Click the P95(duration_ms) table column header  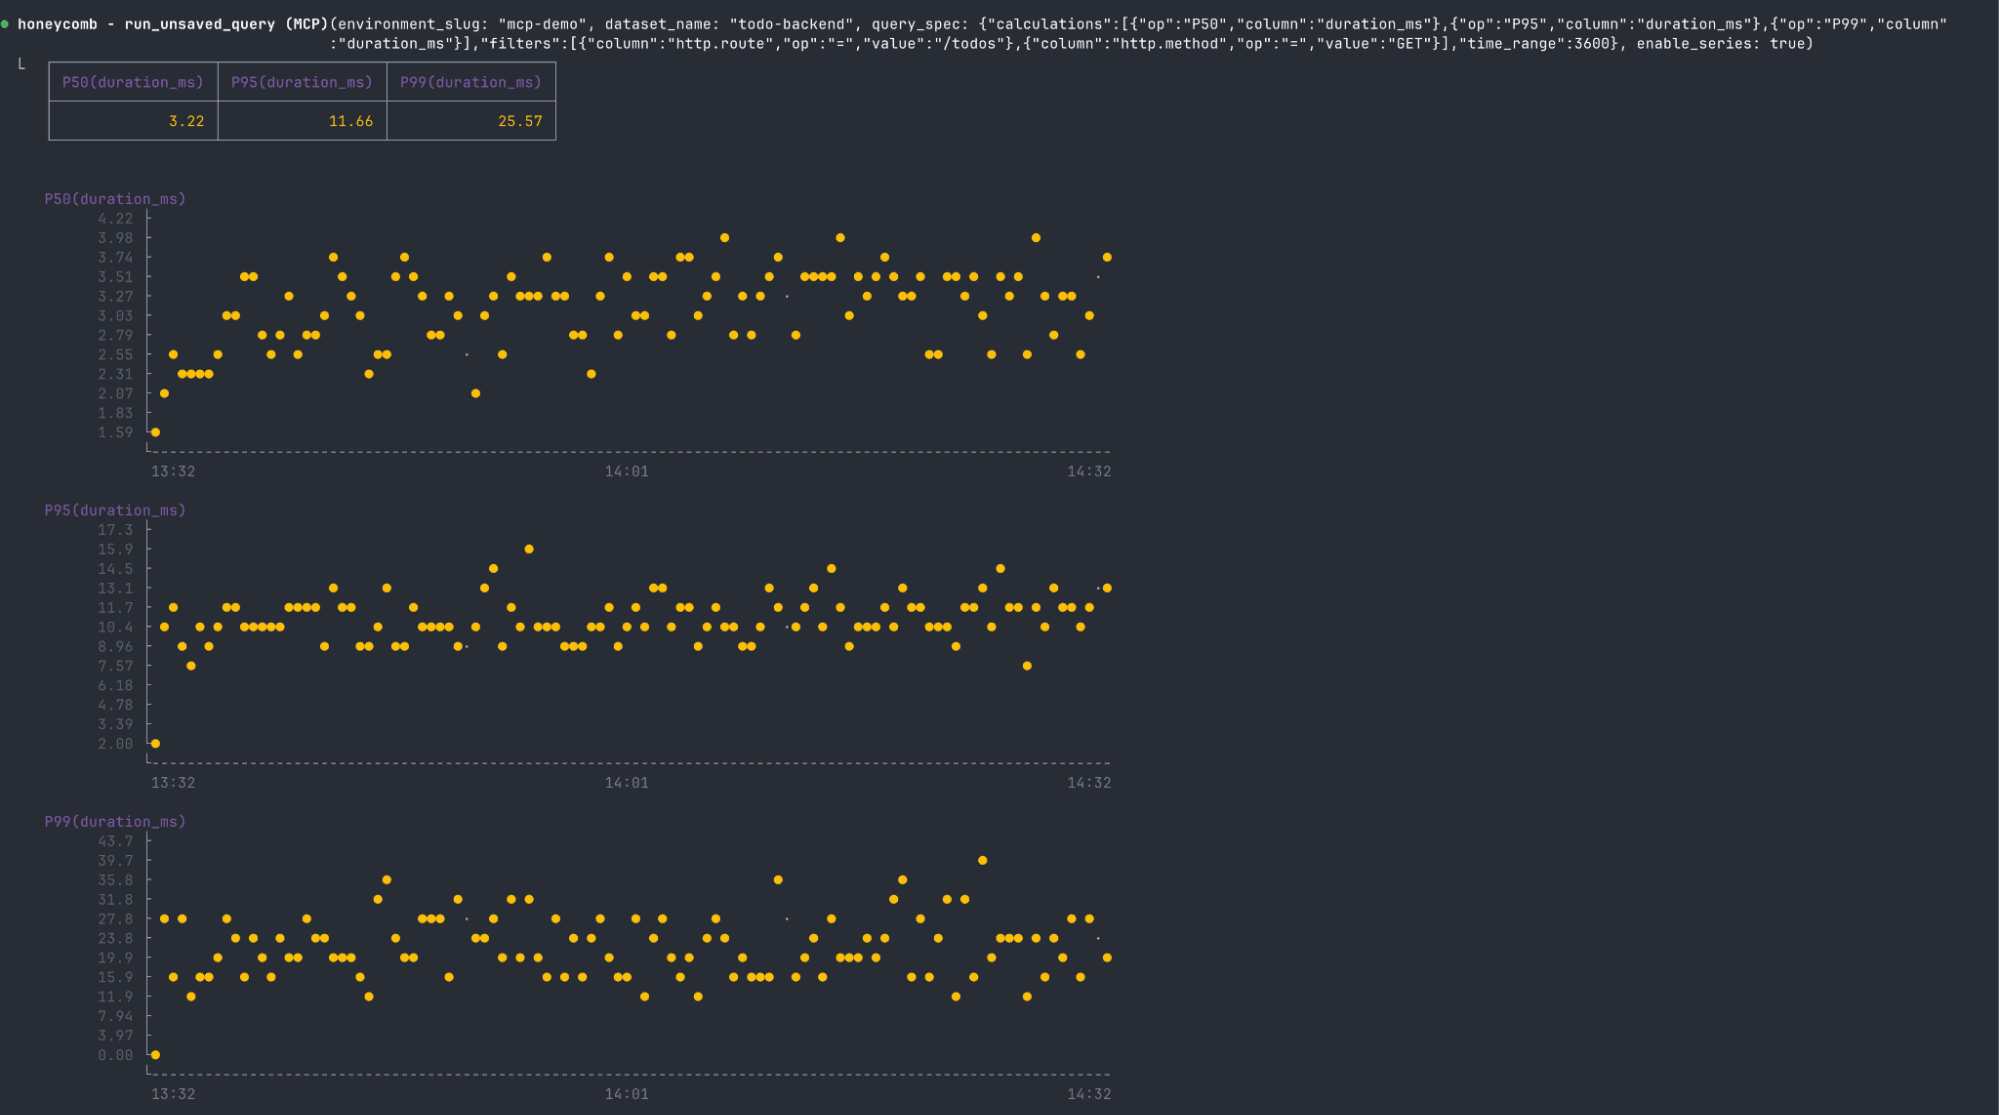(302, 82)
